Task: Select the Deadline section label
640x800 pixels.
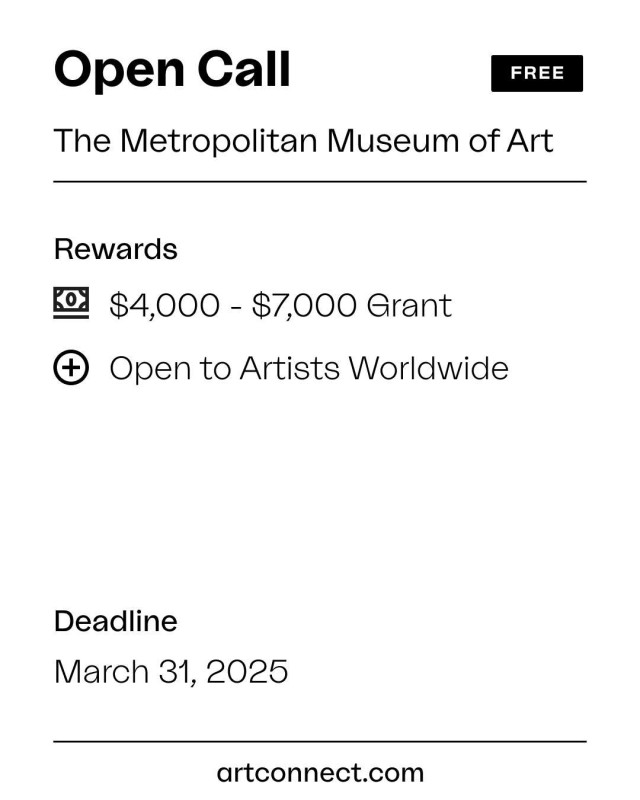Action: [x=116, y=621]
